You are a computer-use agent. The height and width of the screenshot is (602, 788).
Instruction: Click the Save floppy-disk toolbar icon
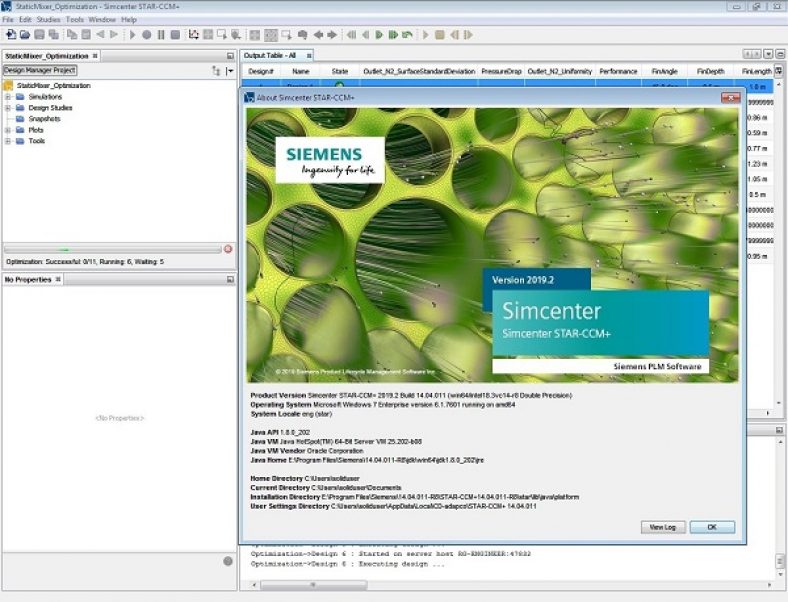(x=39, y=35)
